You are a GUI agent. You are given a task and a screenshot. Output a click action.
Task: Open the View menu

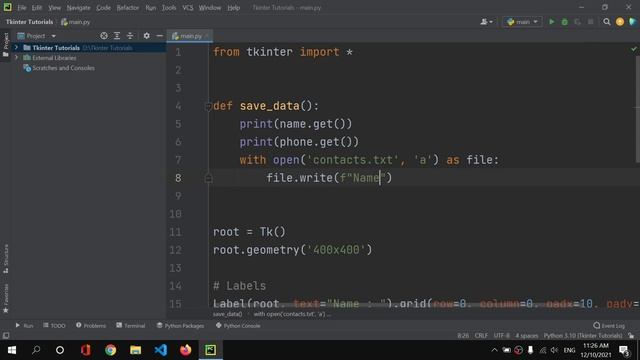(x=54, y=8)
